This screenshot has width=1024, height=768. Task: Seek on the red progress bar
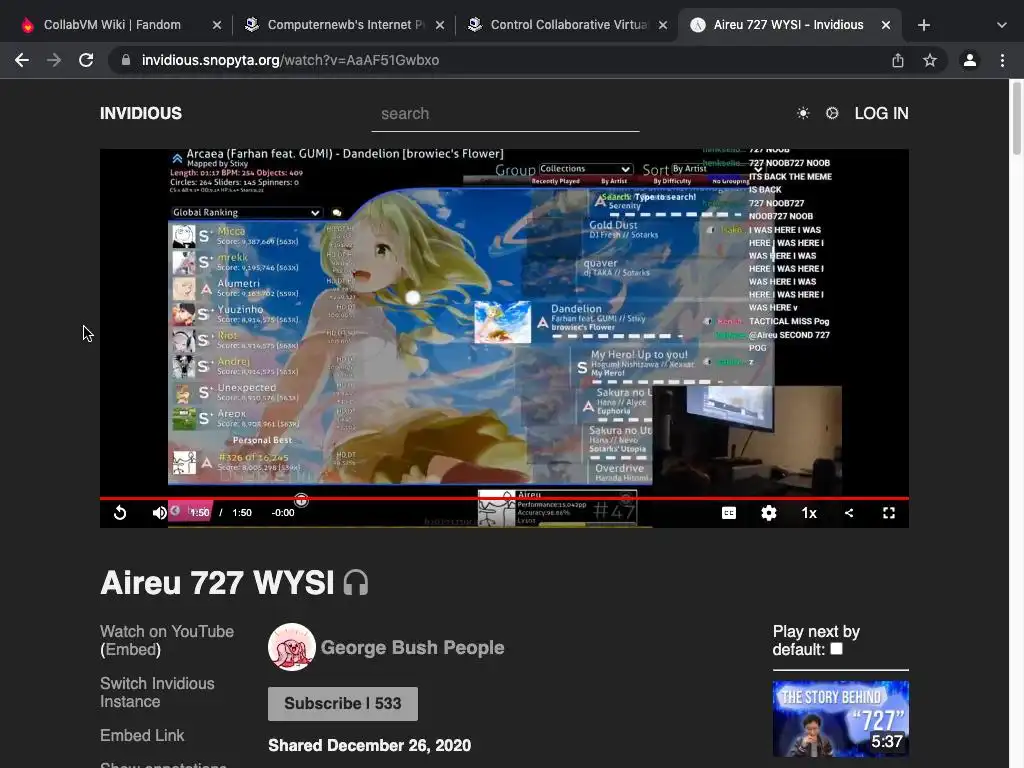504,498
